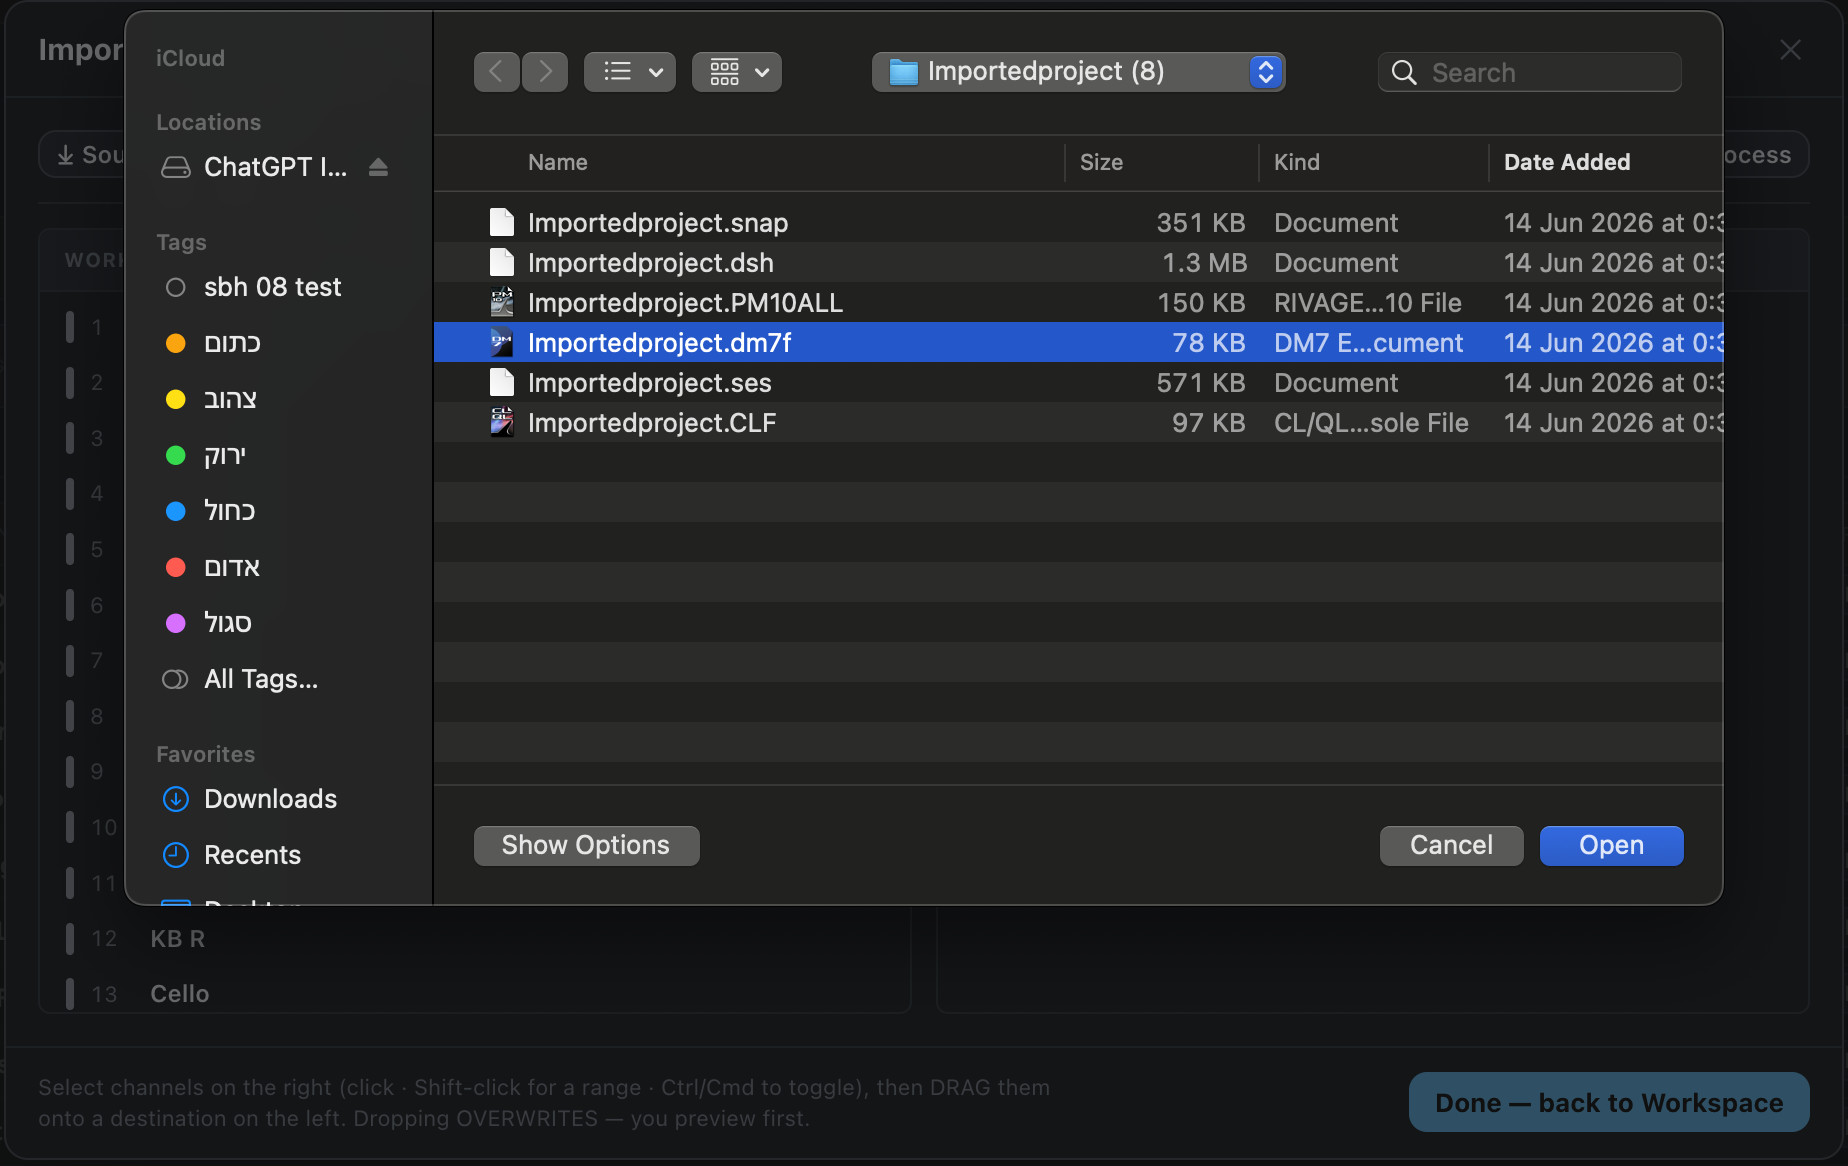Open the ChatGPT I... location
Image resolution: width=1848 pixels, height=1166 pixels.
[254, 167]
